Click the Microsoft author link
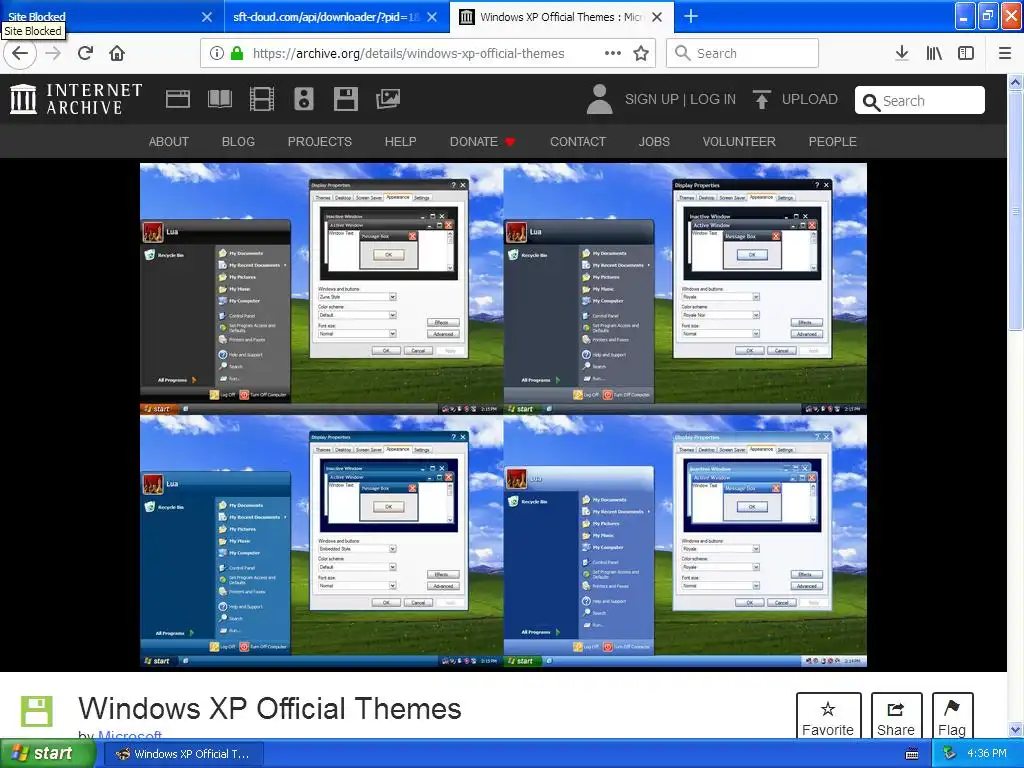 pyautogui.click(x=130, y=735)
